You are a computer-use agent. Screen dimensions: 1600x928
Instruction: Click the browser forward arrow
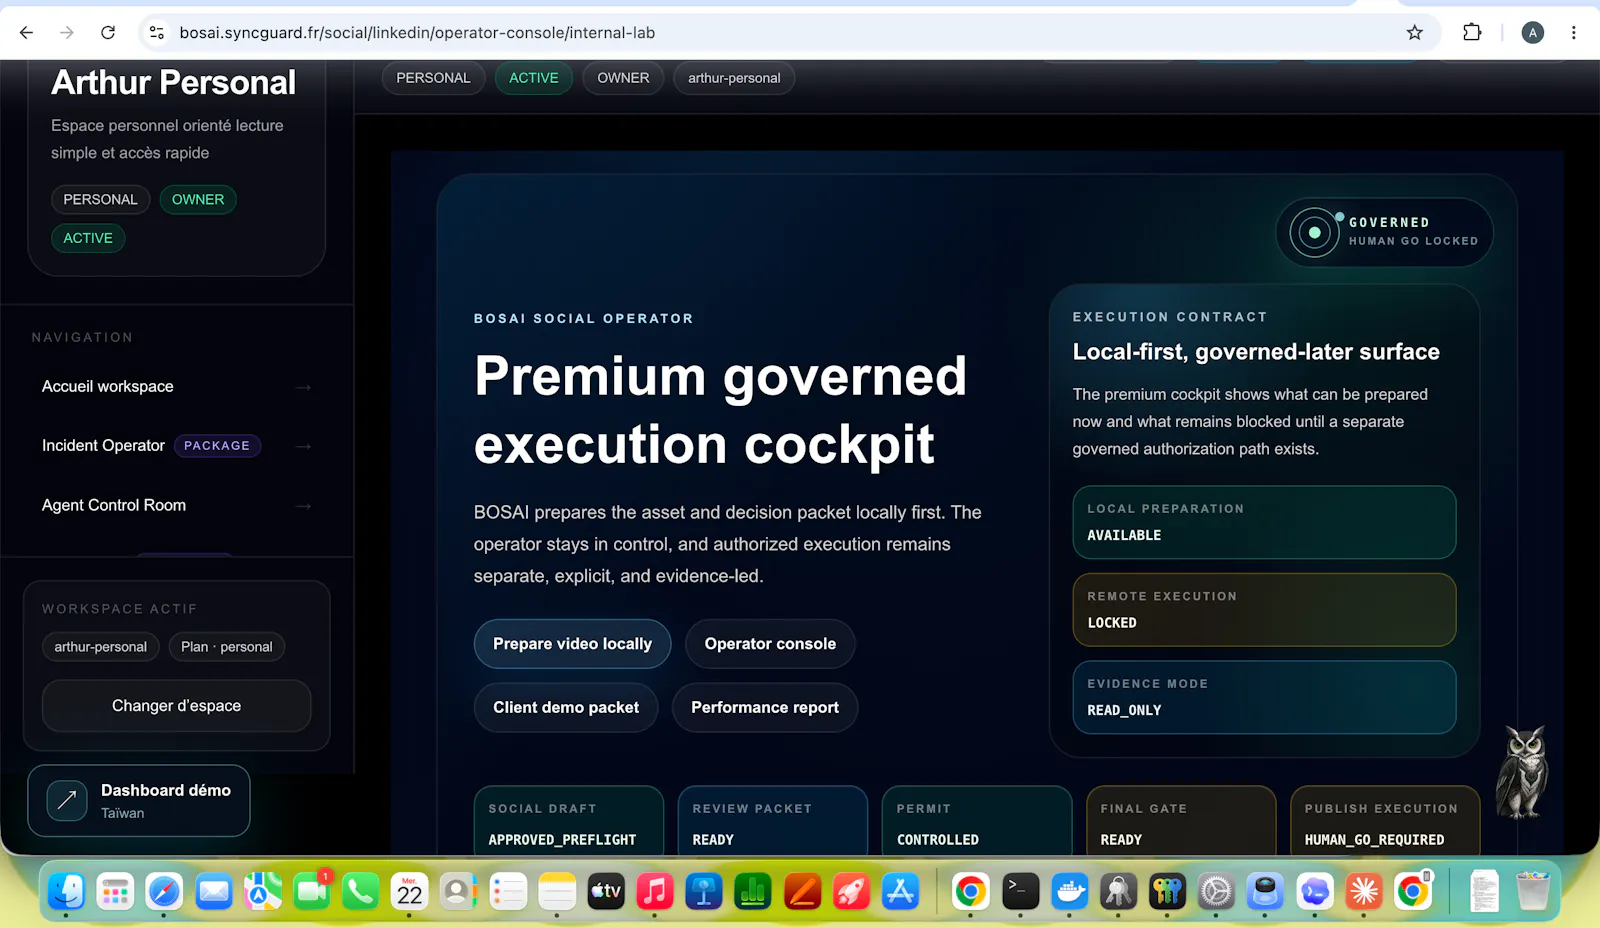pyautogui.click(x=67, y=33)
